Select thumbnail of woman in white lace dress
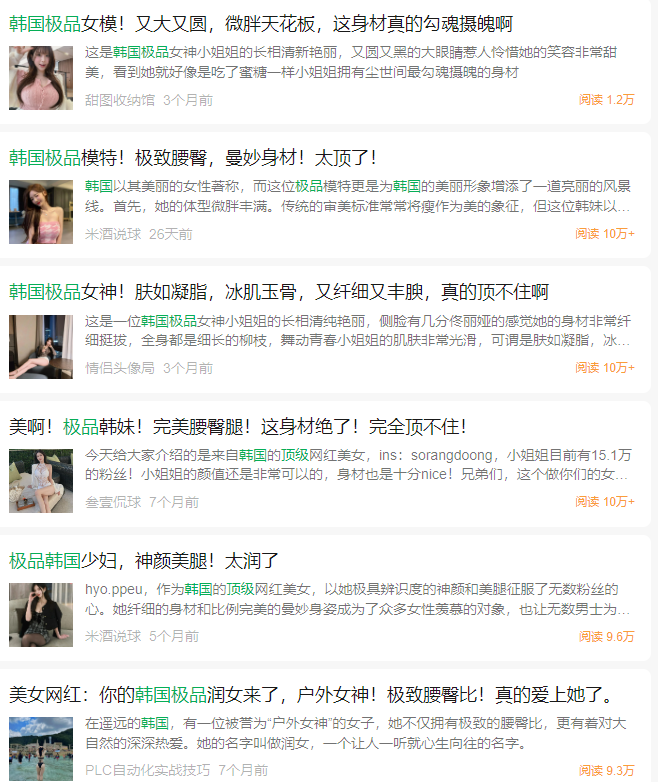 (41, 481)
